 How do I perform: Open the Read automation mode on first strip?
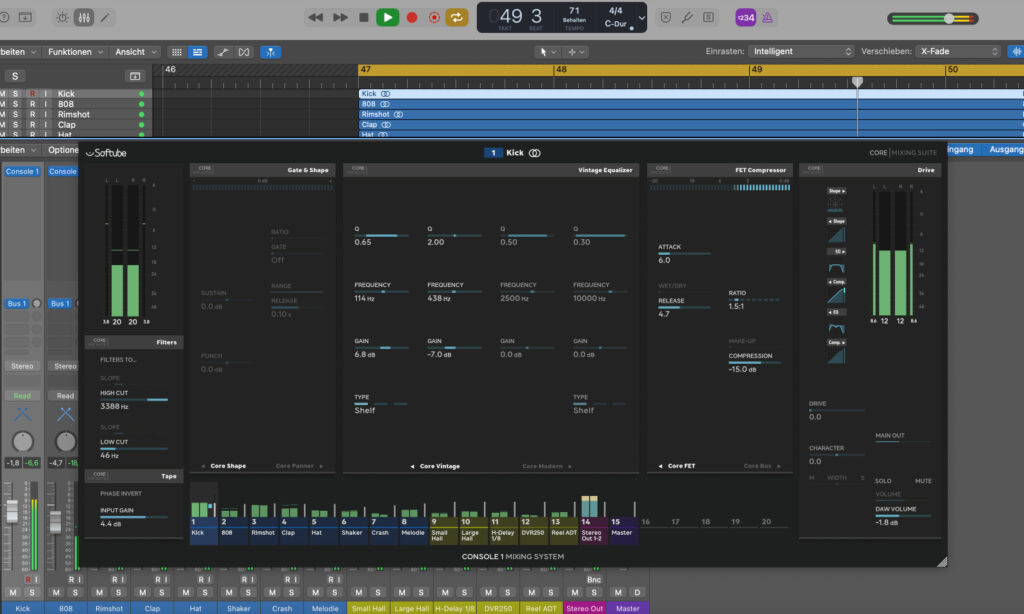pos(22,396)
